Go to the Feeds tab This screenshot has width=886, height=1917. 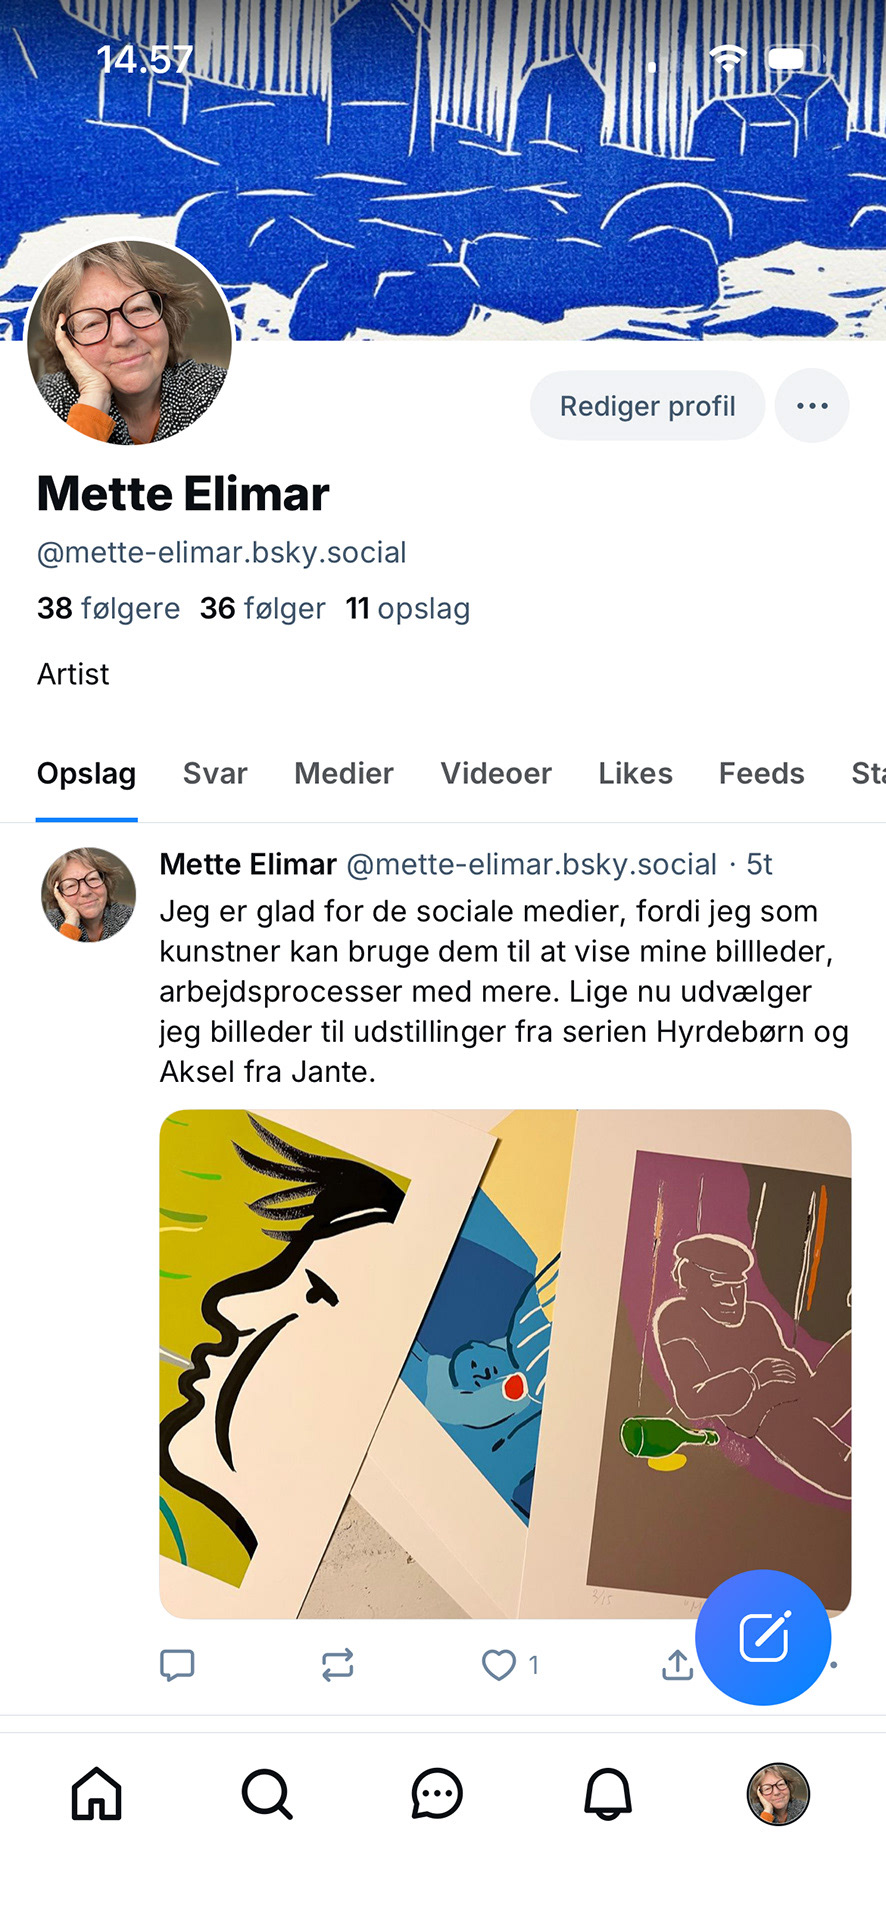[x=761, y=773]
